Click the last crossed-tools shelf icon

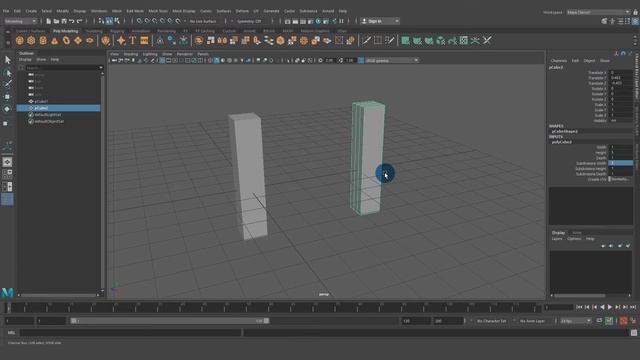(x=487, y=40)
